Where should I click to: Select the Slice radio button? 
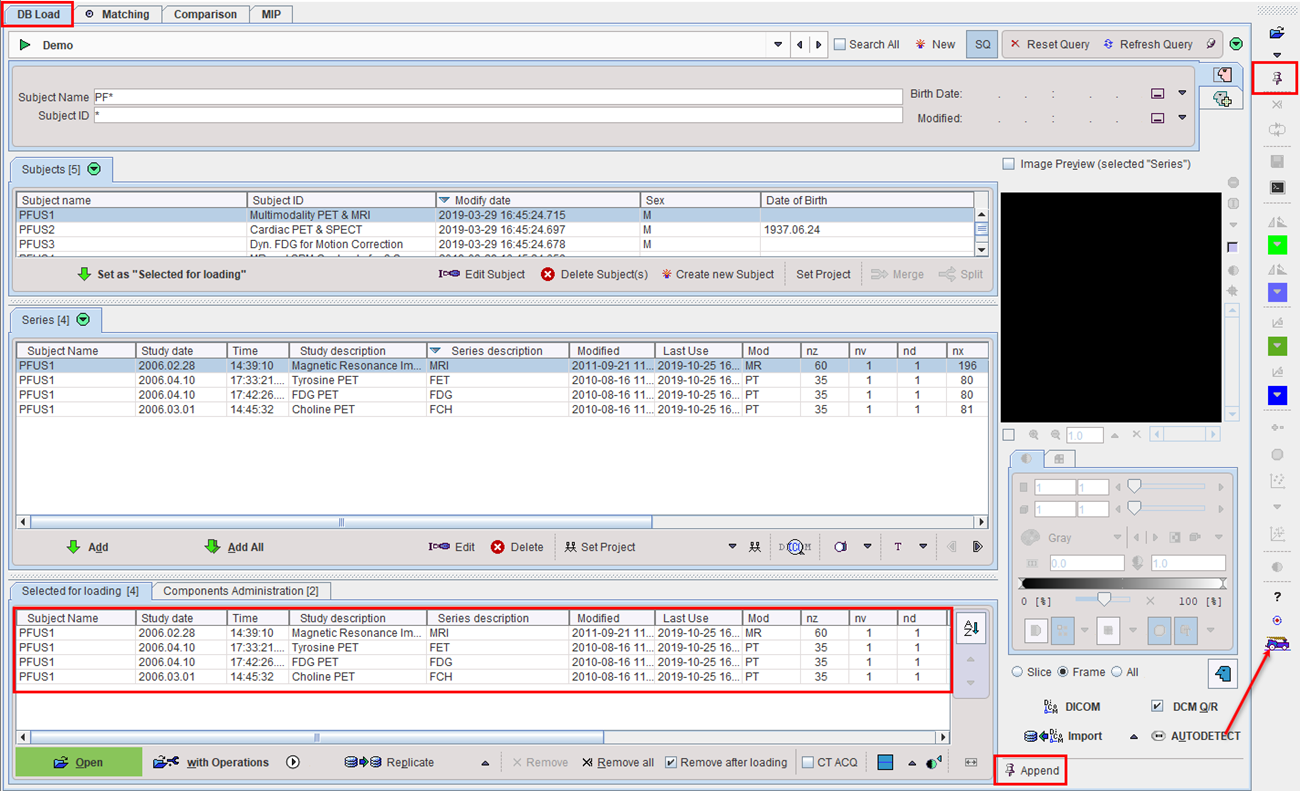pos(1018,672)
